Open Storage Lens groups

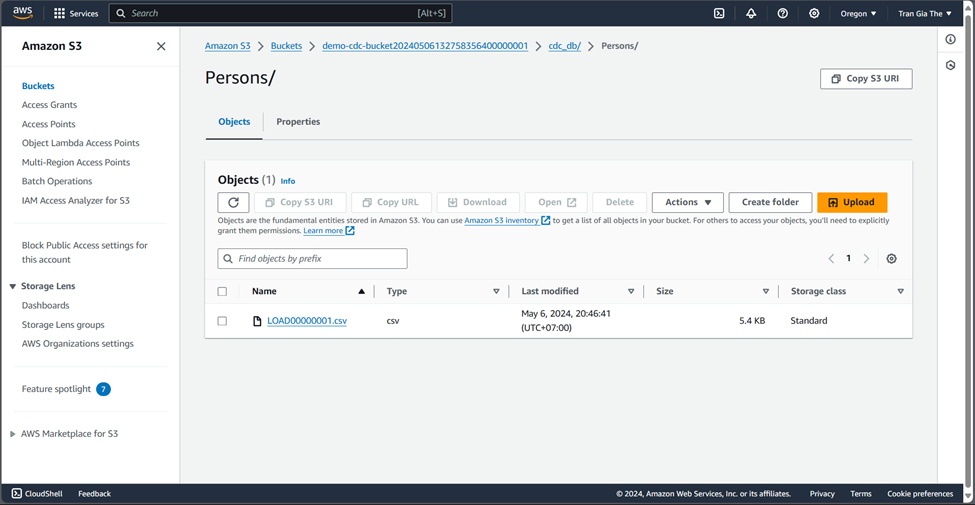tap(63, 325)
